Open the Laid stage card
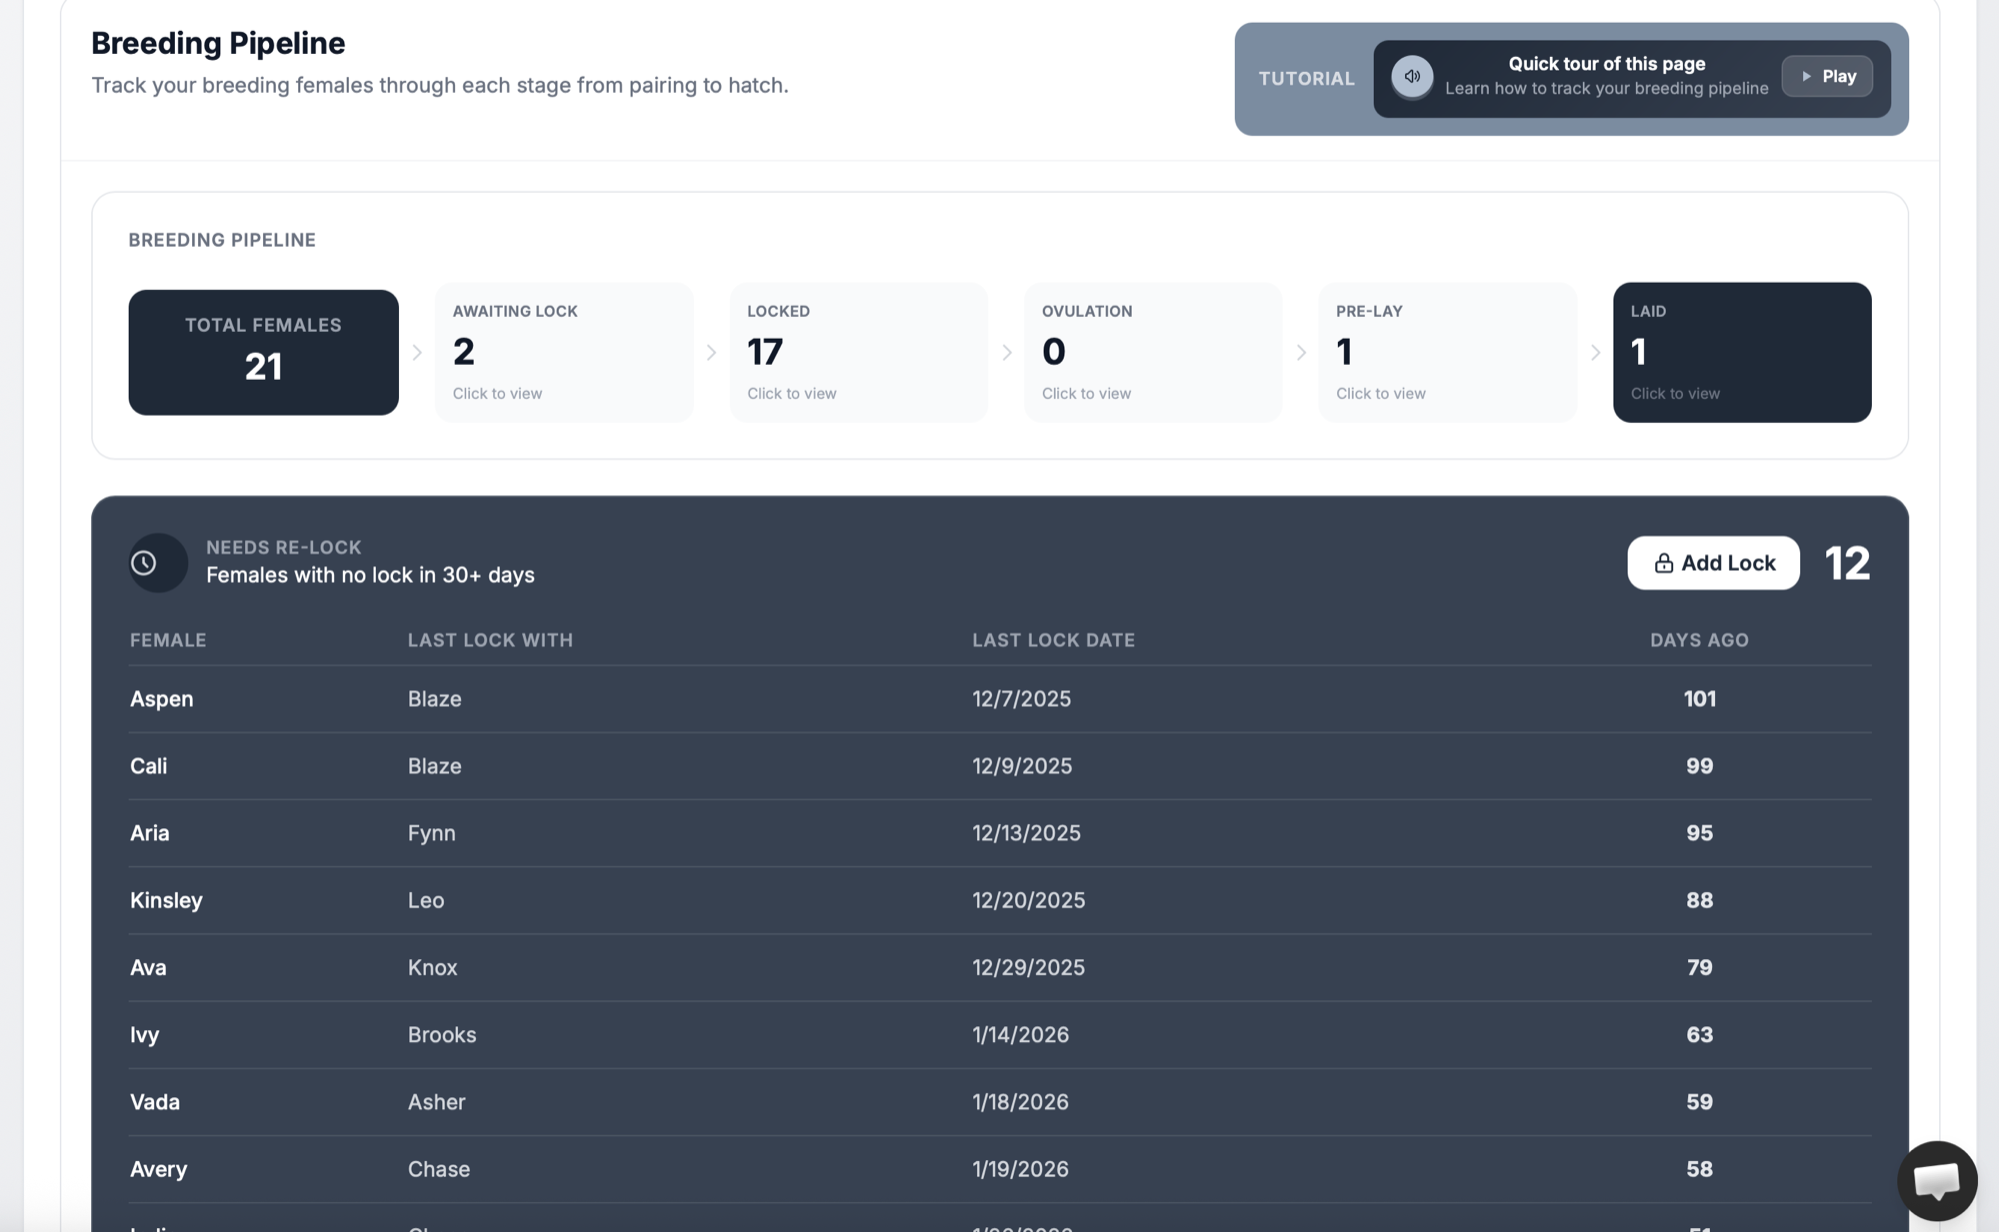This screenshot has height=1232, width=1999. [x=1741, y=352]
